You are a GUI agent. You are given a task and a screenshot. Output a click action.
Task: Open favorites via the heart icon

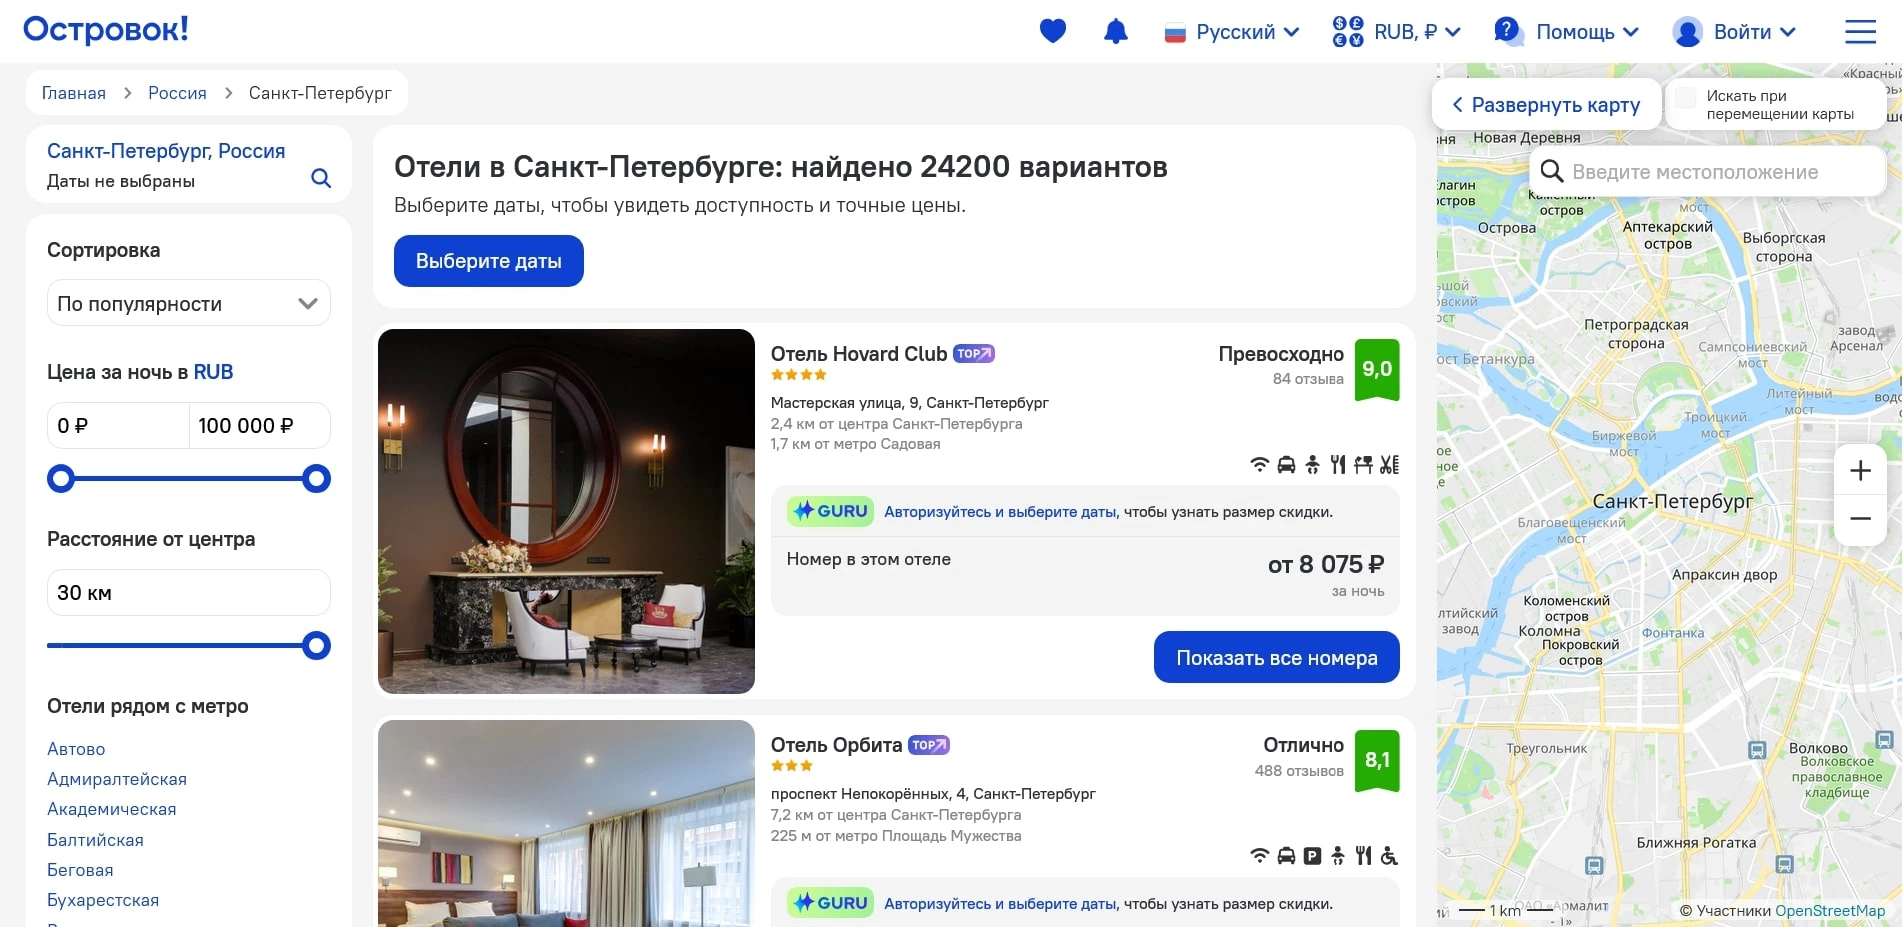tap(1052, 31)
